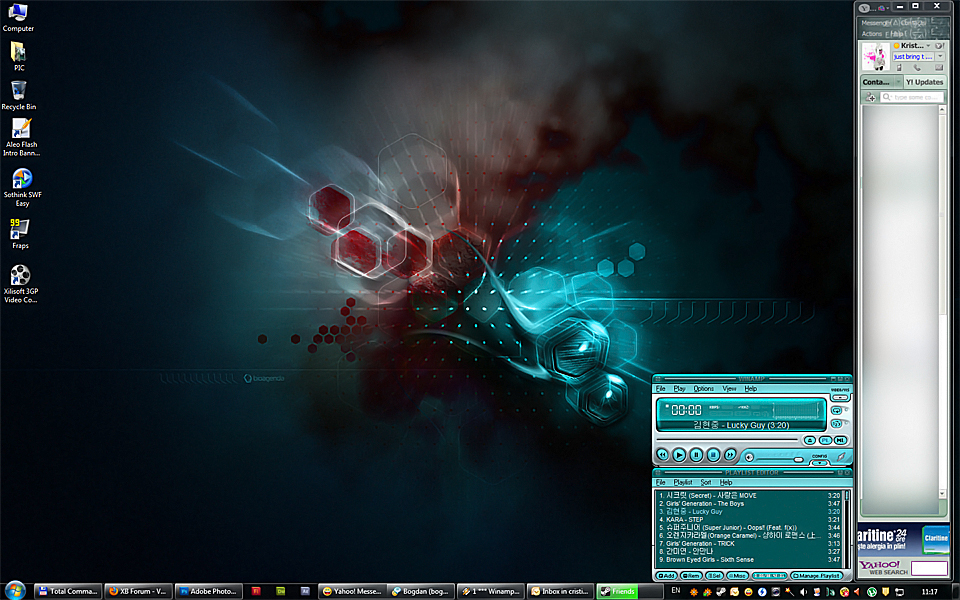Click Yahoo Messenger phone call icon
Image resolution: width=960 pixels, height=600 pixels.
[x=917, y=67]
